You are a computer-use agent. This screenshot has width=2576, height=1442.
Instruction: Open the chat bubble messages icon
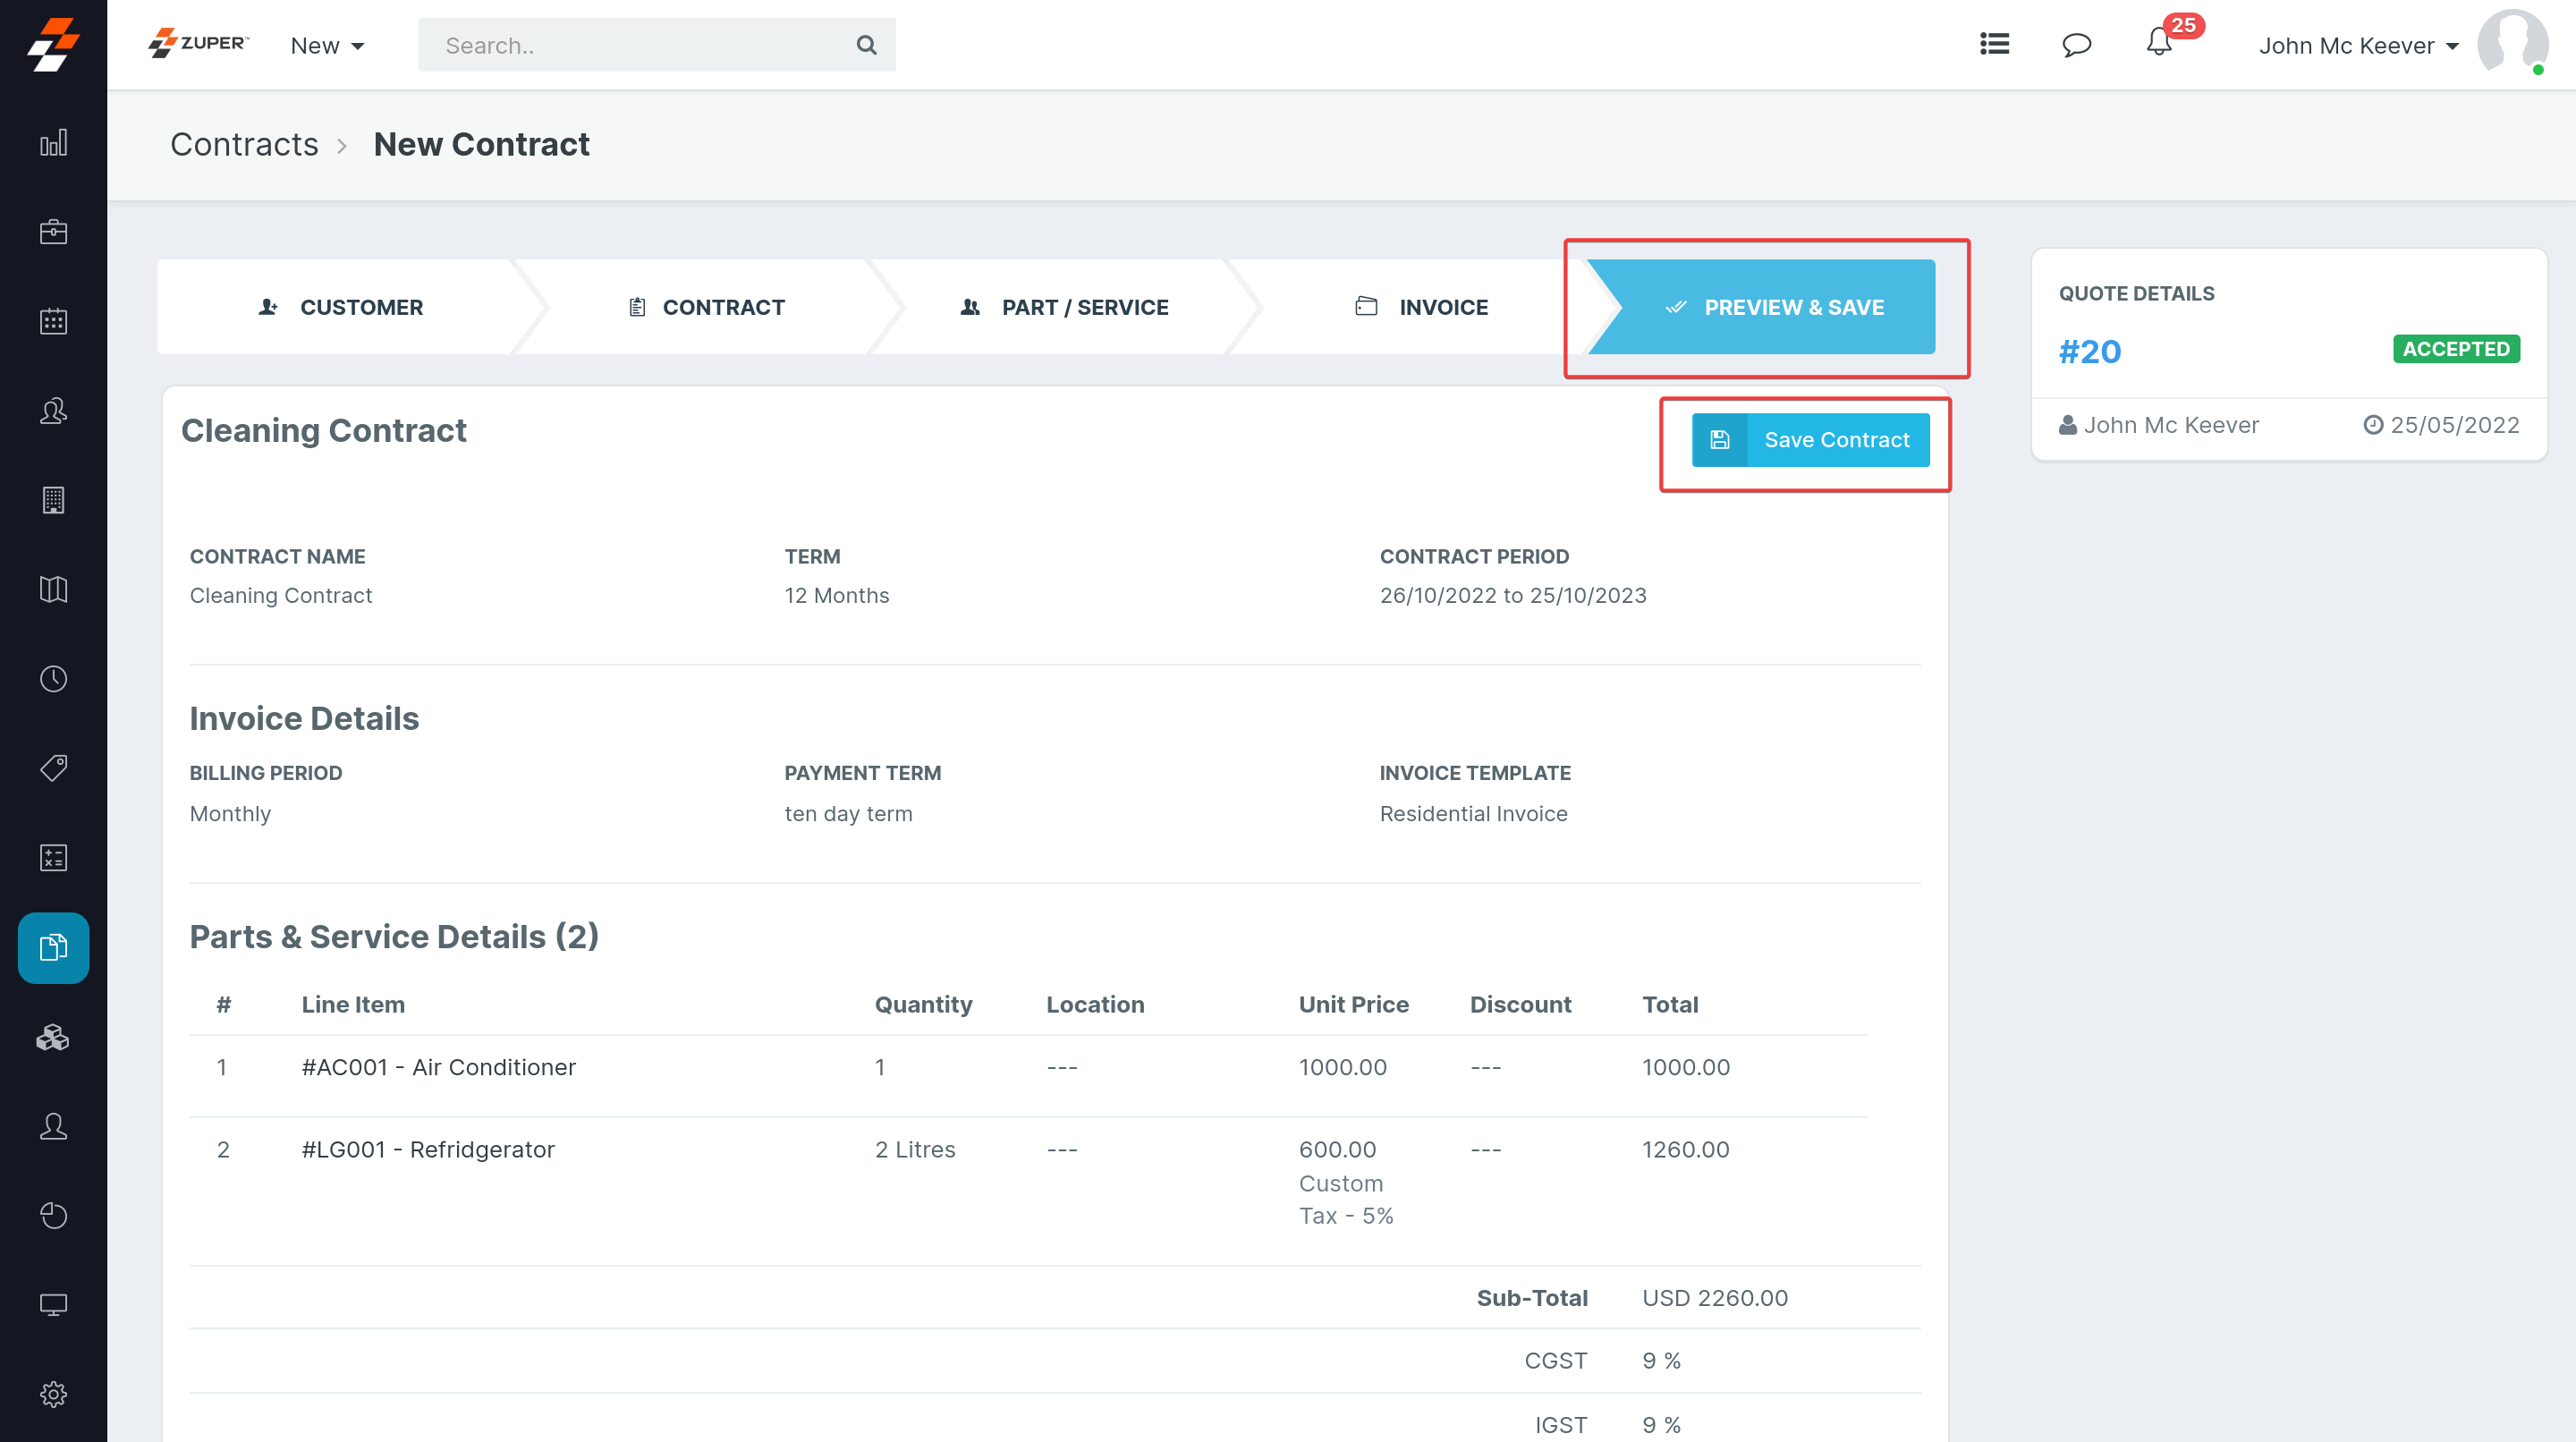point(2076,45)
